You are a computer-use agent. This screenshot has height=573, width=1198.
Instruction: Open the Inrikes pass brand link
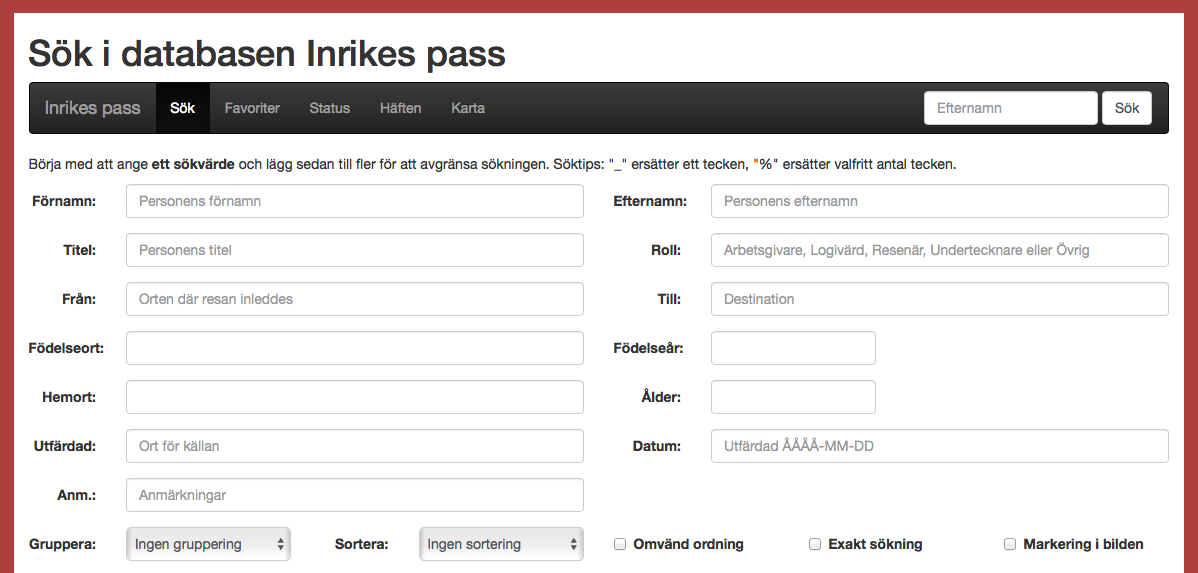[92, 108]
